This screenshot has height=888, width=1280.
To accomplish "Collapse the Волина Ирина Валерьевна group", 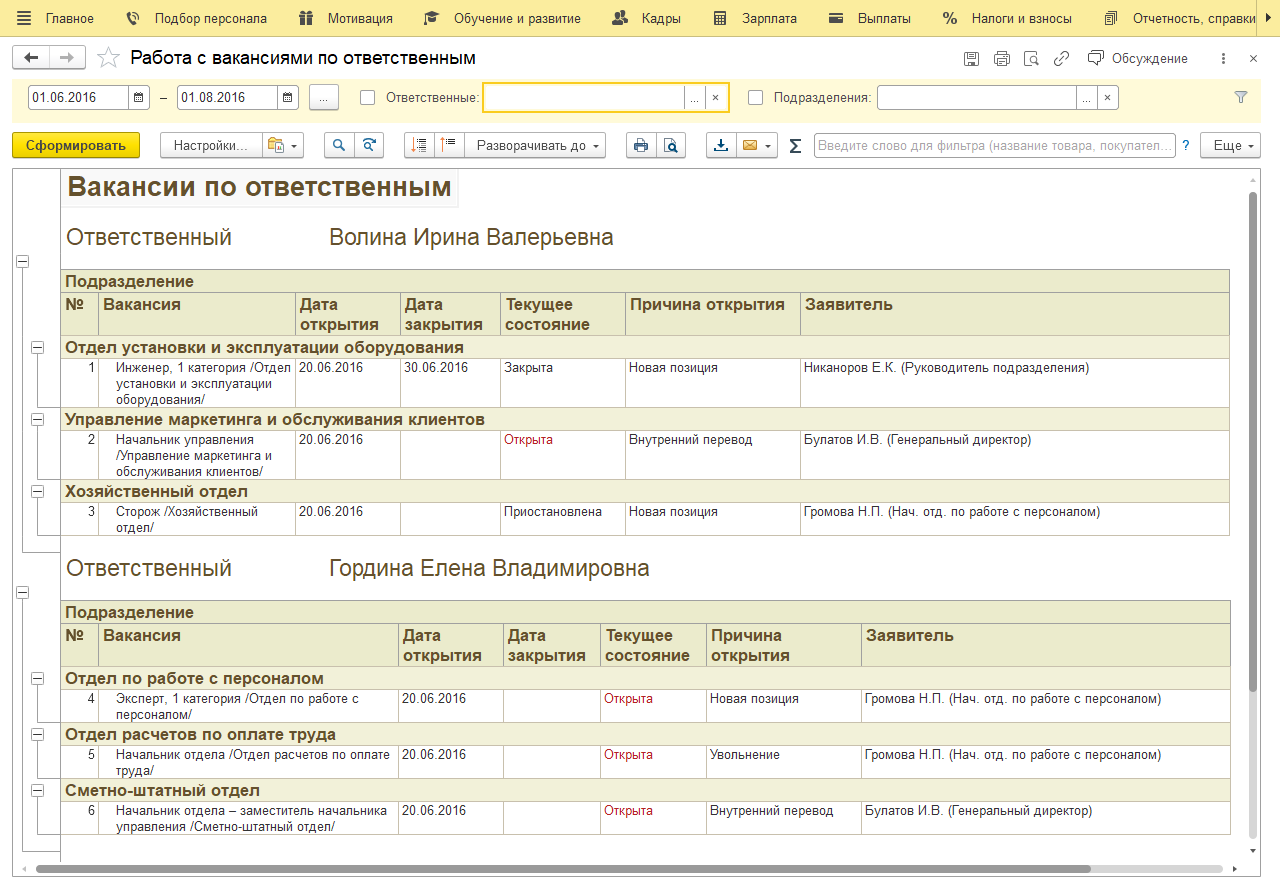I will [x=22, y=261].
